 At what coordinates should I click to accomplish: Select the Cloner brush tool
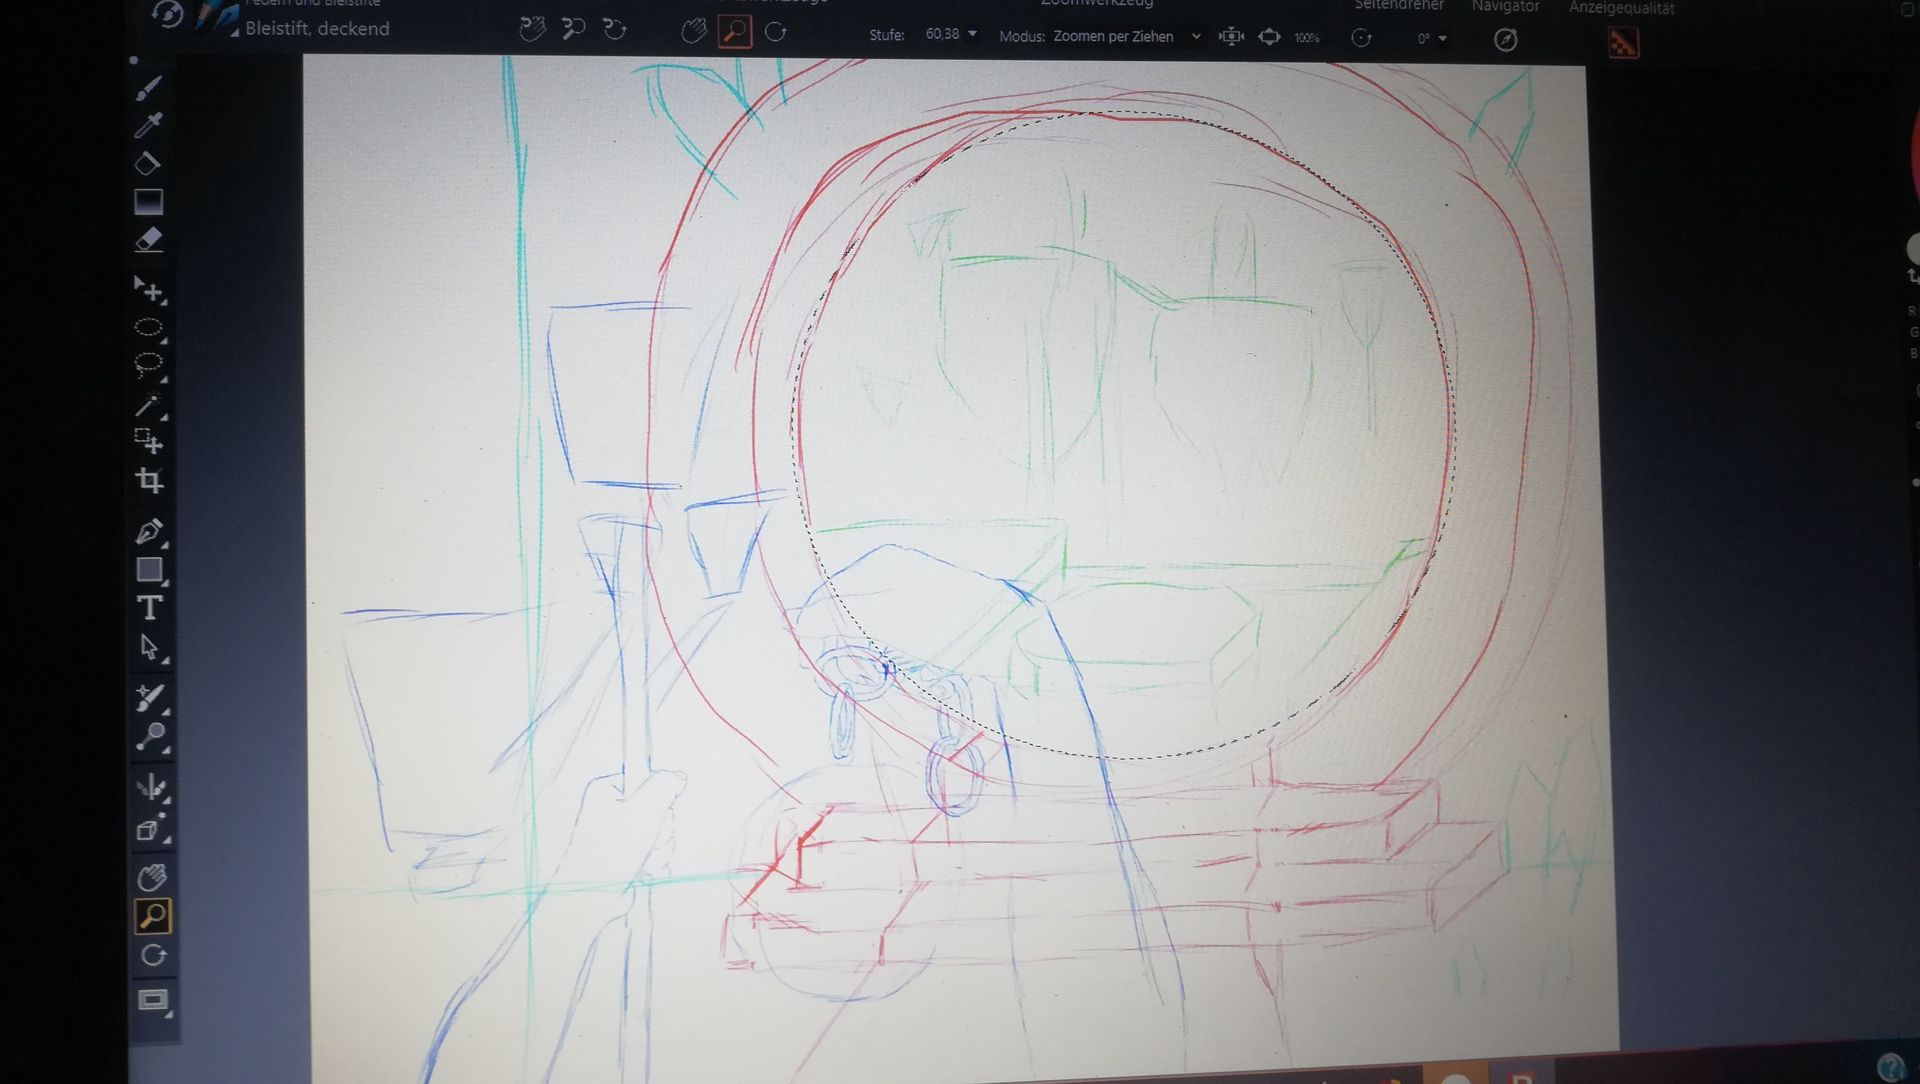[150, 697]
